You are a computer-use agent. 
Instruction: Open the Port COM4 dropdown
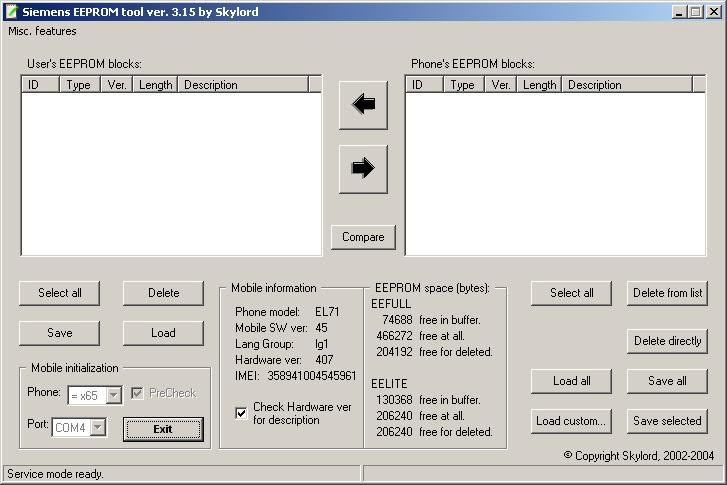click(97, 428)
